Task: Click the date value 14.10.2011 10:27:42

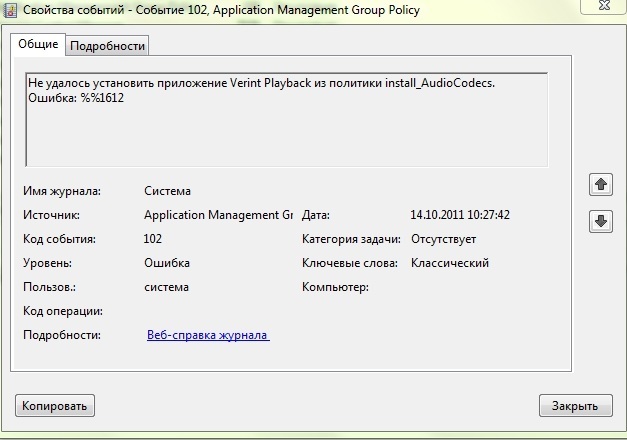Action: coord(460,215)
